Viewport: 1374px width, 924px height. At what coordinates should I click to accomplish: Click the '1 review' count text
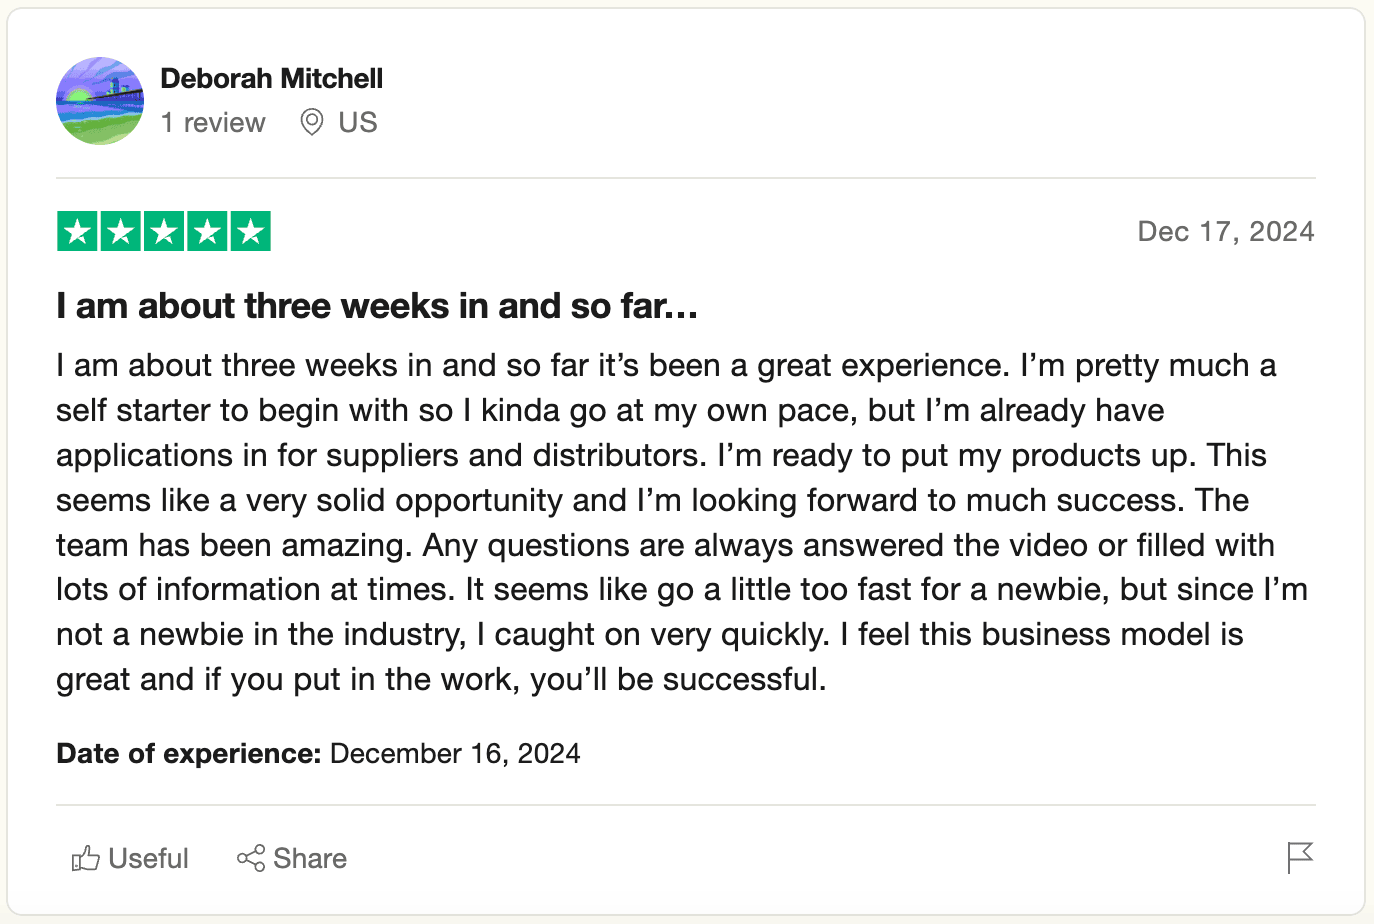coord(213,122)
